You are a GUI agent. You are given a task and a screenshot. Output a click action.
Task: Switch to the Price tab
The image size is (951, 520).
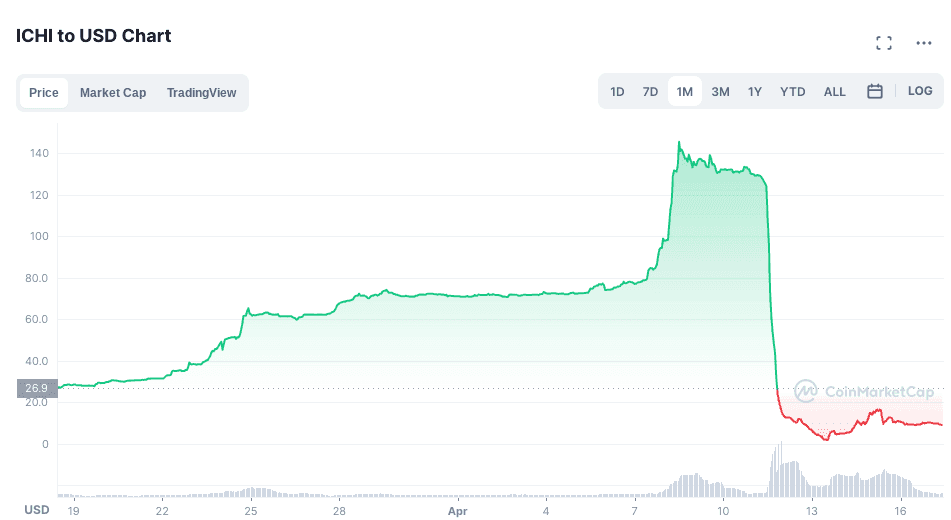(43, 93)
